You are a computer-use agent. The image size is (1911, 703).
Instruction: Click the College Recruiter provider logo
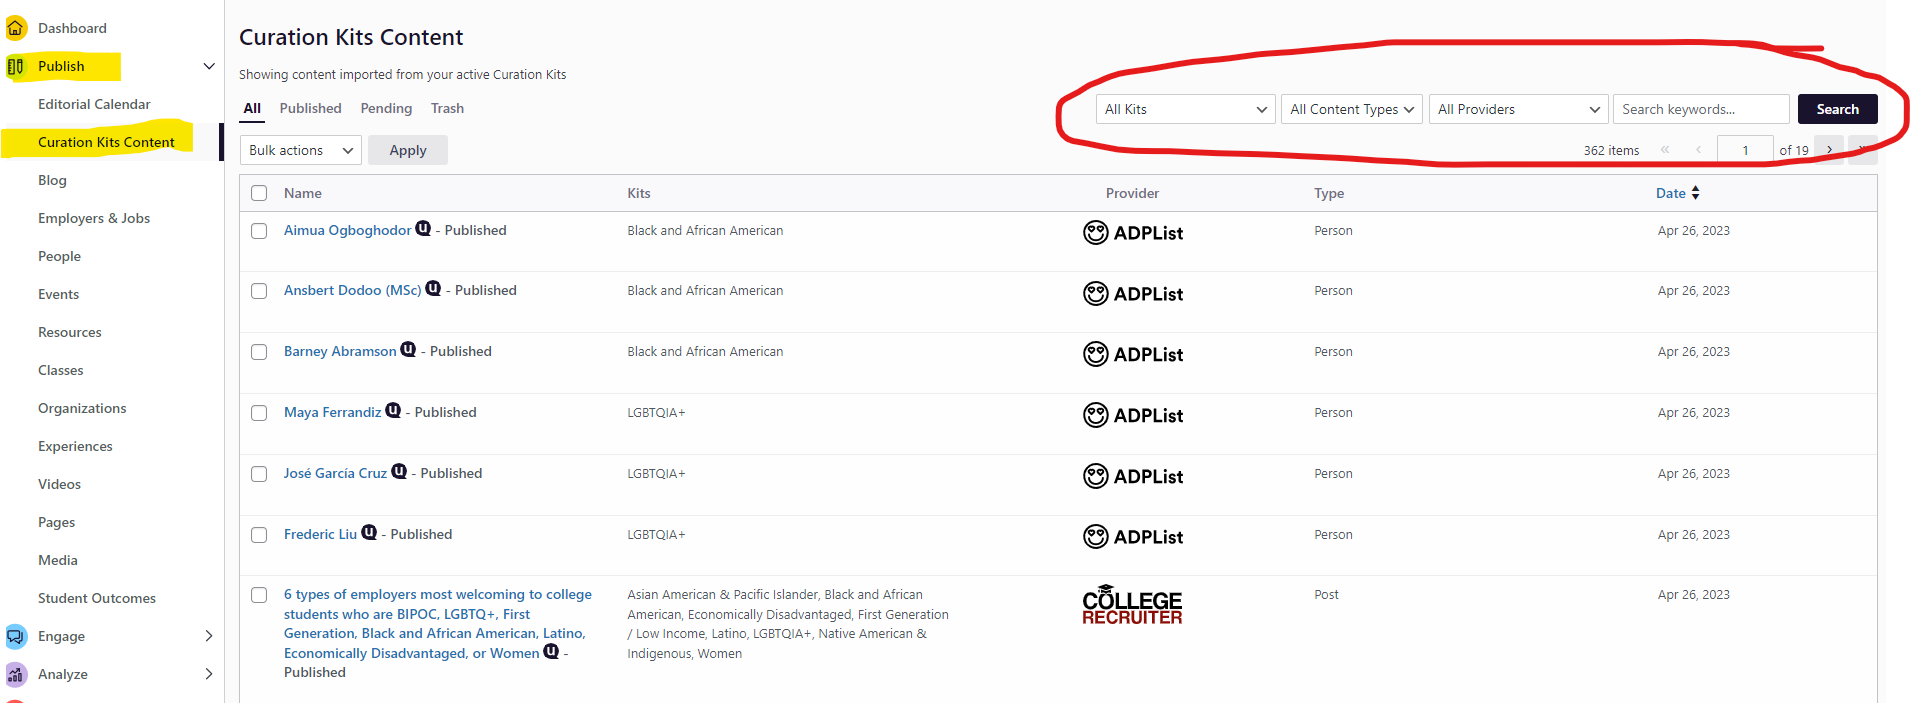[1132, 606]
